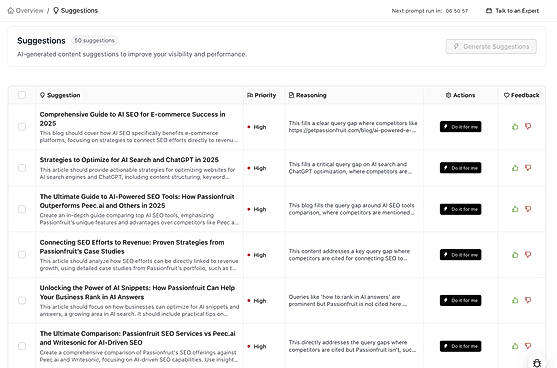
Task: Open title Connecting SEO Efforts to Revenue
Action: tap(132, 247)
